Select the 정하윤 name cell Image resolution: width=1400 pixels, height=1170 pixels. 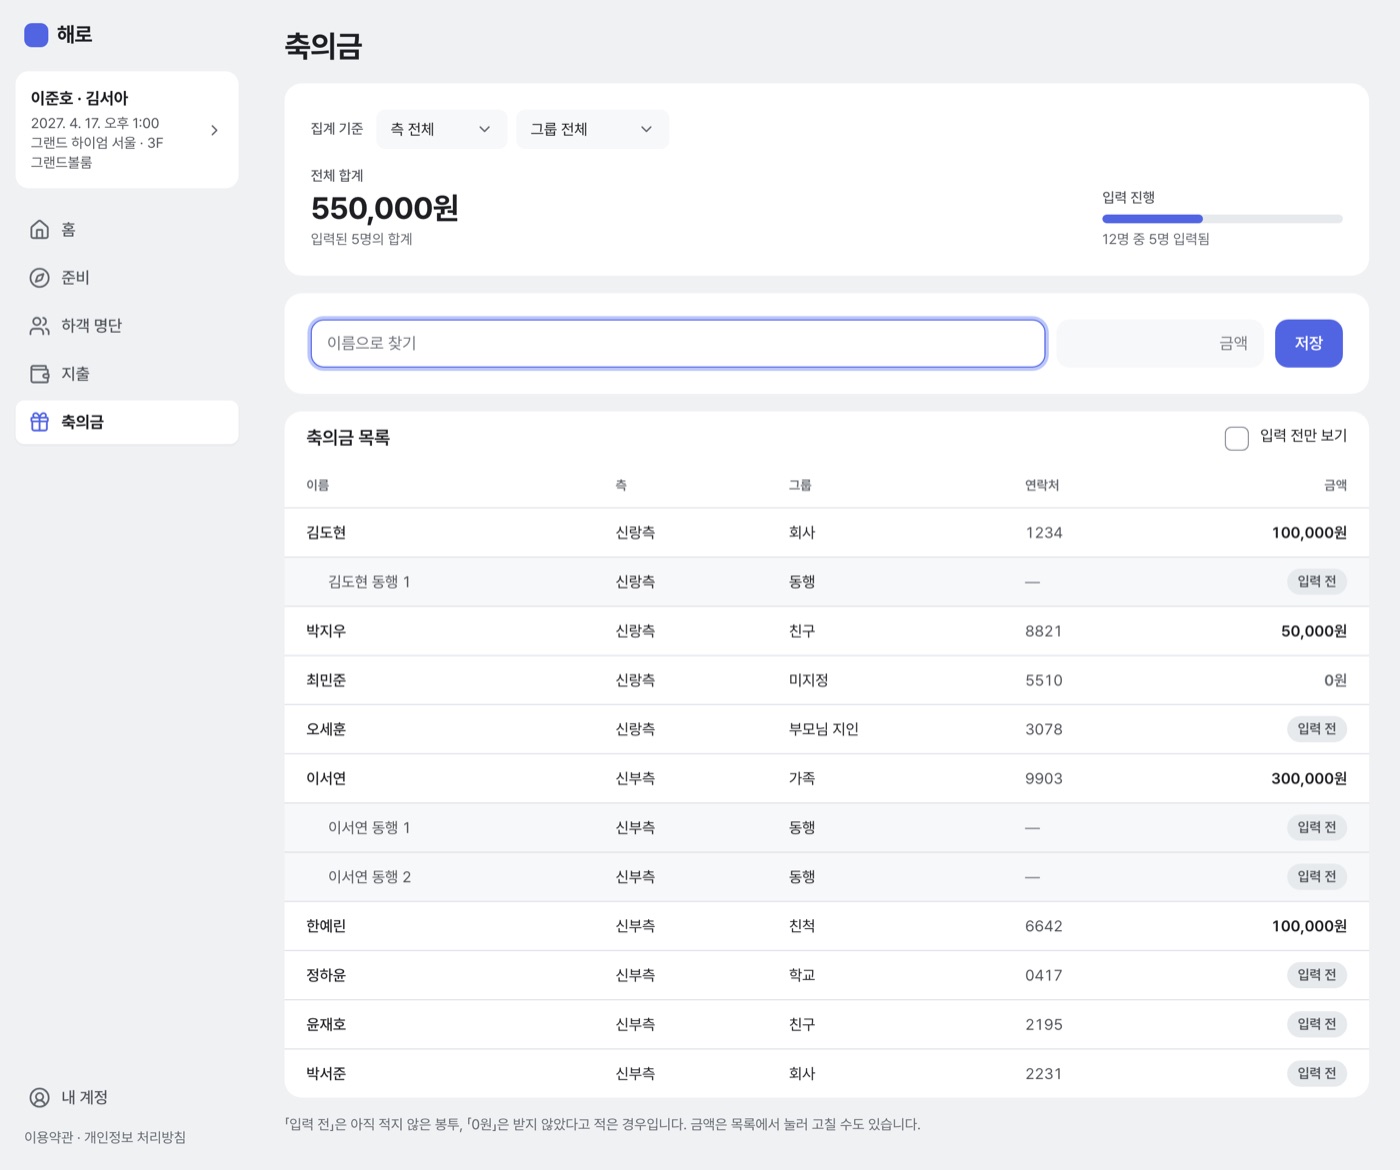326,975
